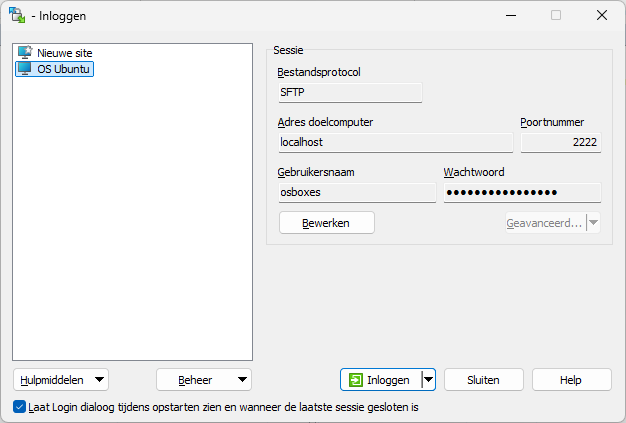626x423 pixels.
Task: Minimize the Inloggen window
Action: pyautogui.click(x=511, y=16)
